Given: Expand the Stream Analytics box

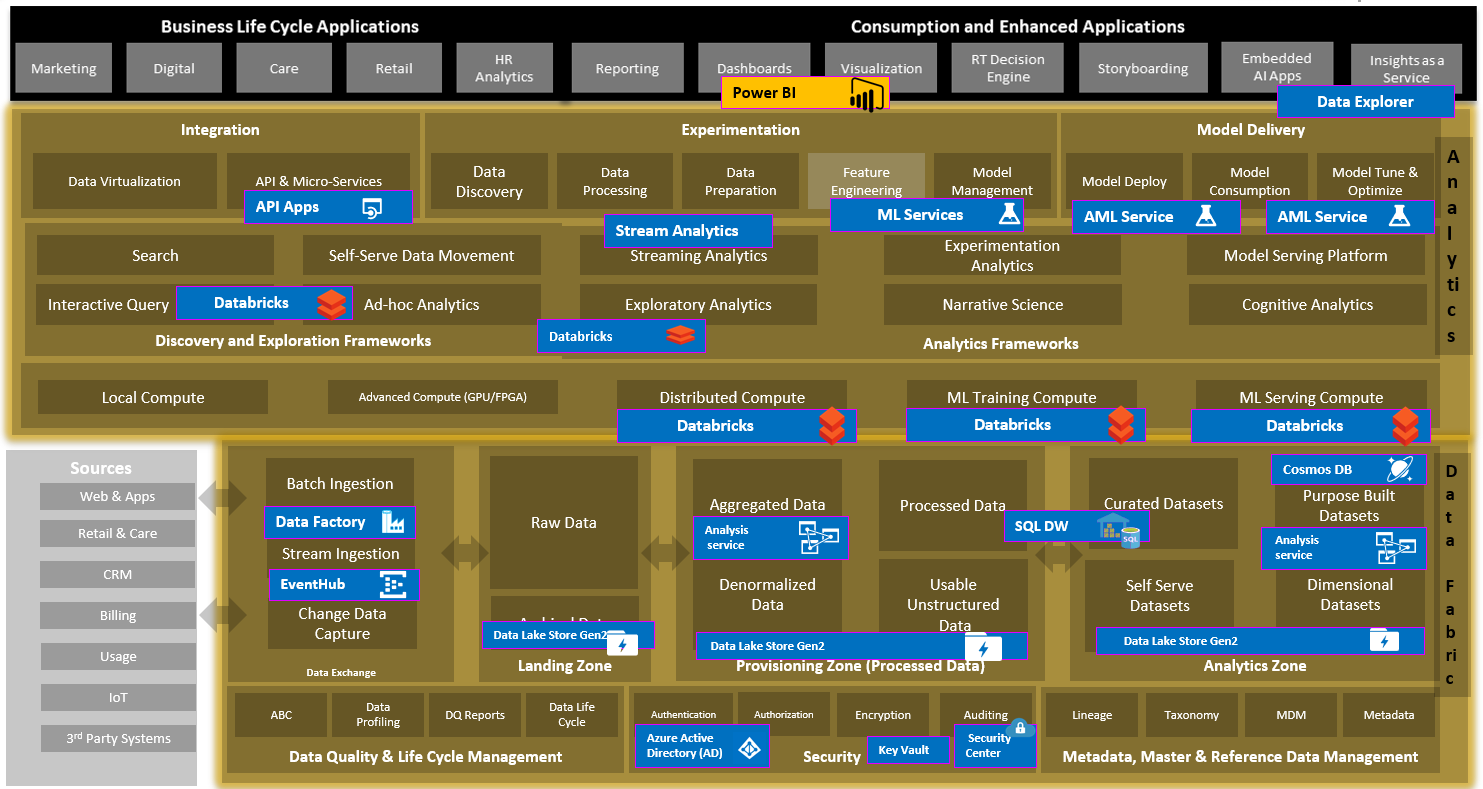Looking at the screenshot, I should pyautogui.click(x=687, y=230).
